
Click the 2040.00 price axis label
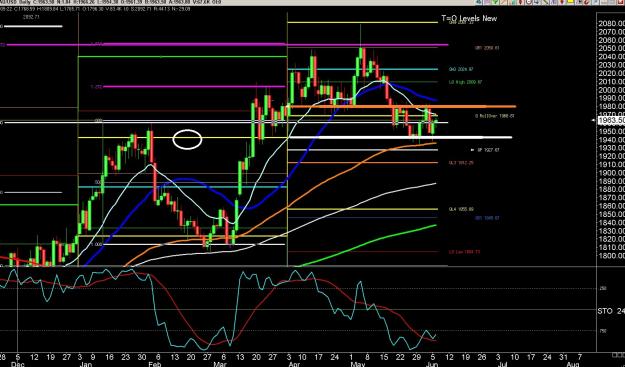(x=611, y=57)
